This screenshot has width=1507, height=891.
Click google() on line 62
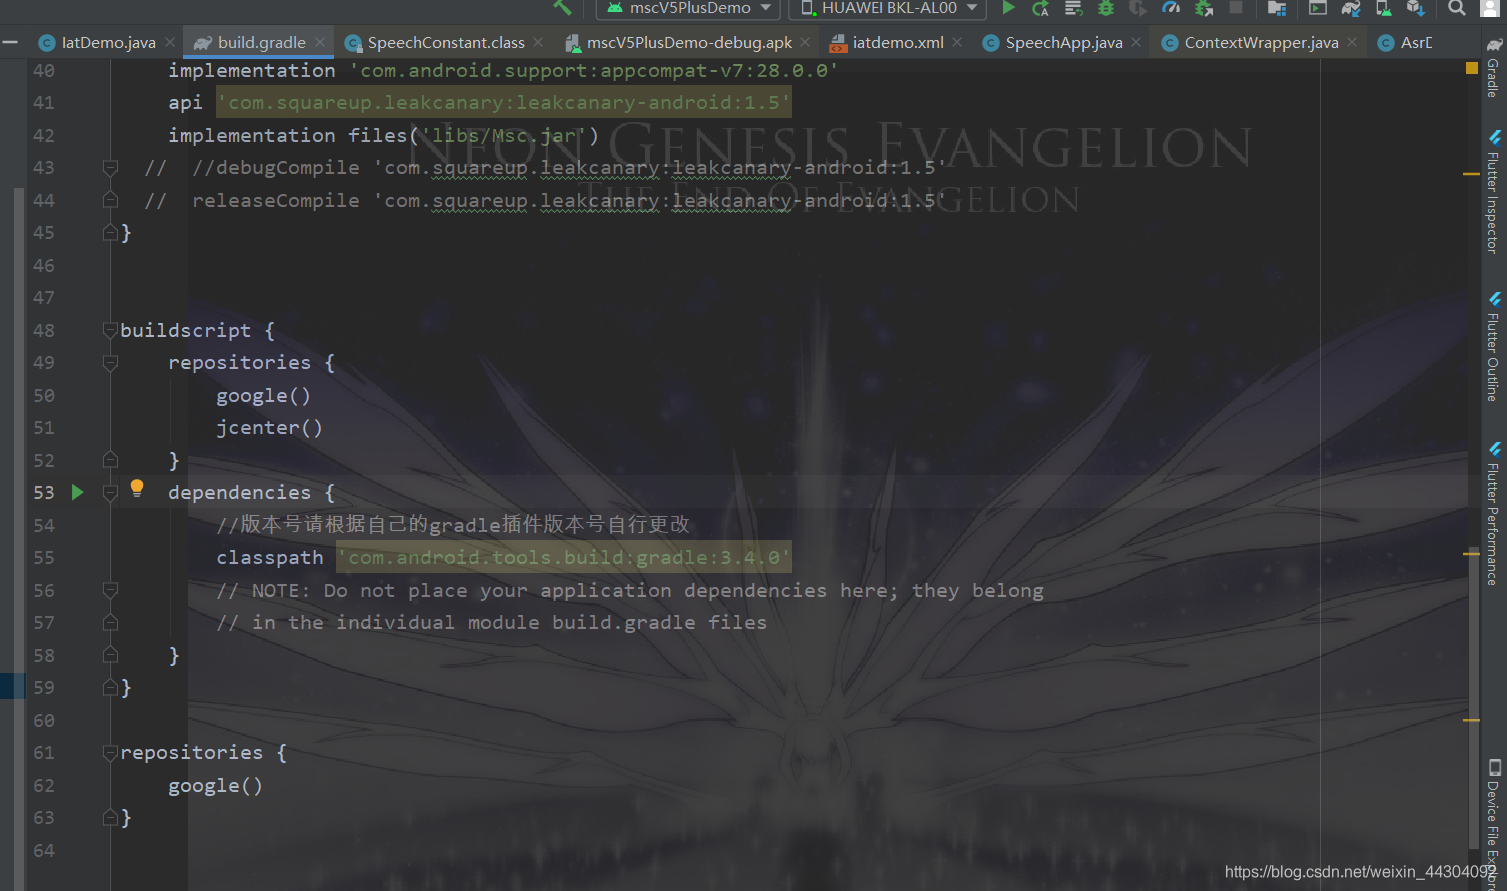[x=216, y=785]
